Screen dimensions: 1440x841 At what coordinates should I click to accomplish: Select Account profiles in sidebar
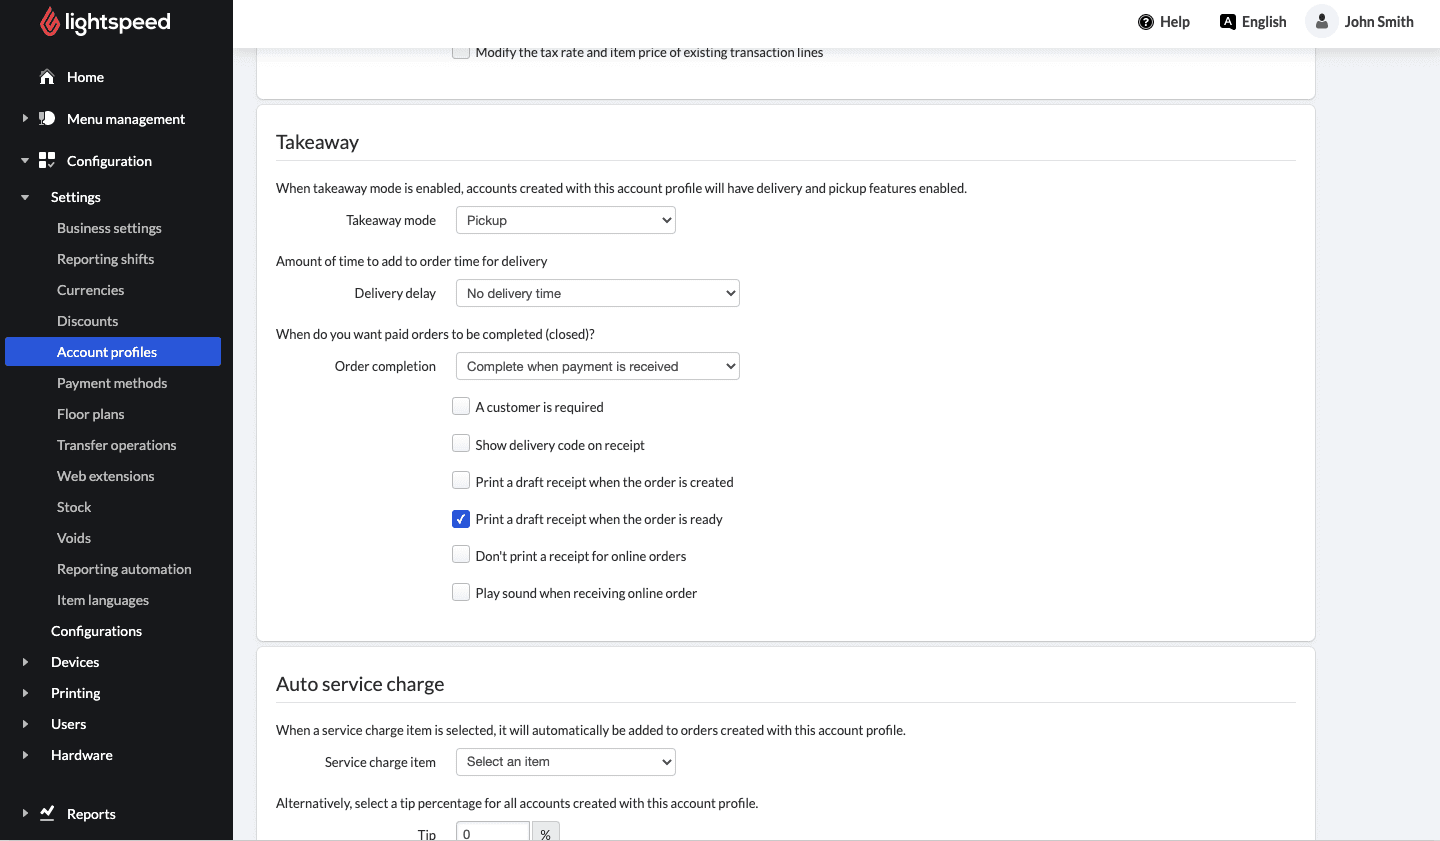[113, 352]
